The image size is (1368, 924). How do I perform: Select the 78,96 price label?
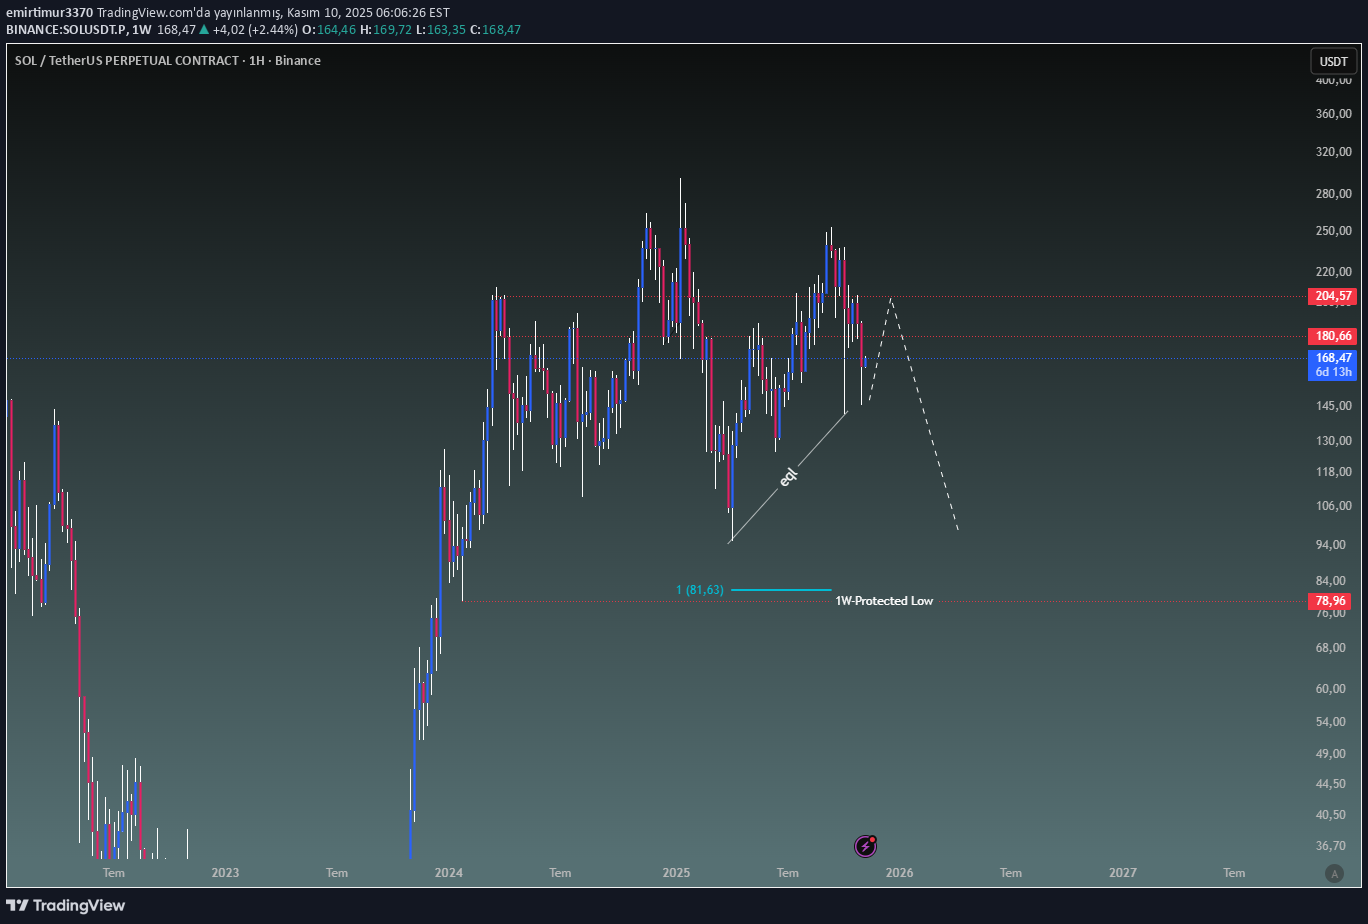(1334, 601)
